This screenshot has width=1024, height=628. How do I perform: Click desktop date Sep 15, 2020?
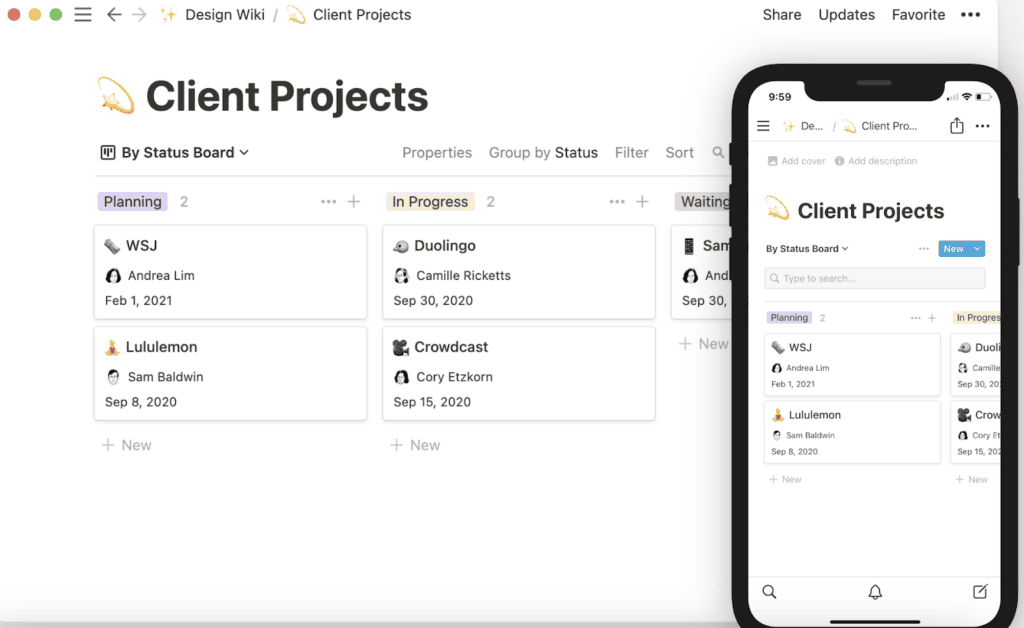432,402
